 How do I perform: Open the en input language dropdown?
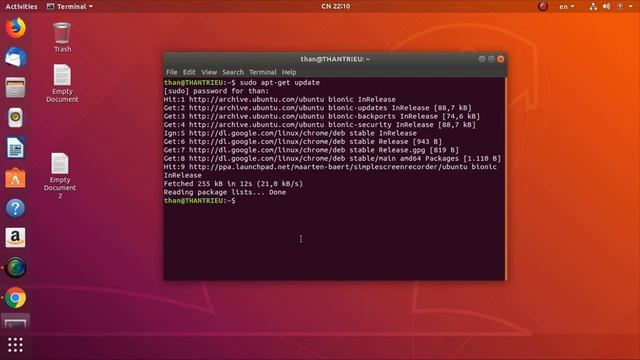coord(567,7)
